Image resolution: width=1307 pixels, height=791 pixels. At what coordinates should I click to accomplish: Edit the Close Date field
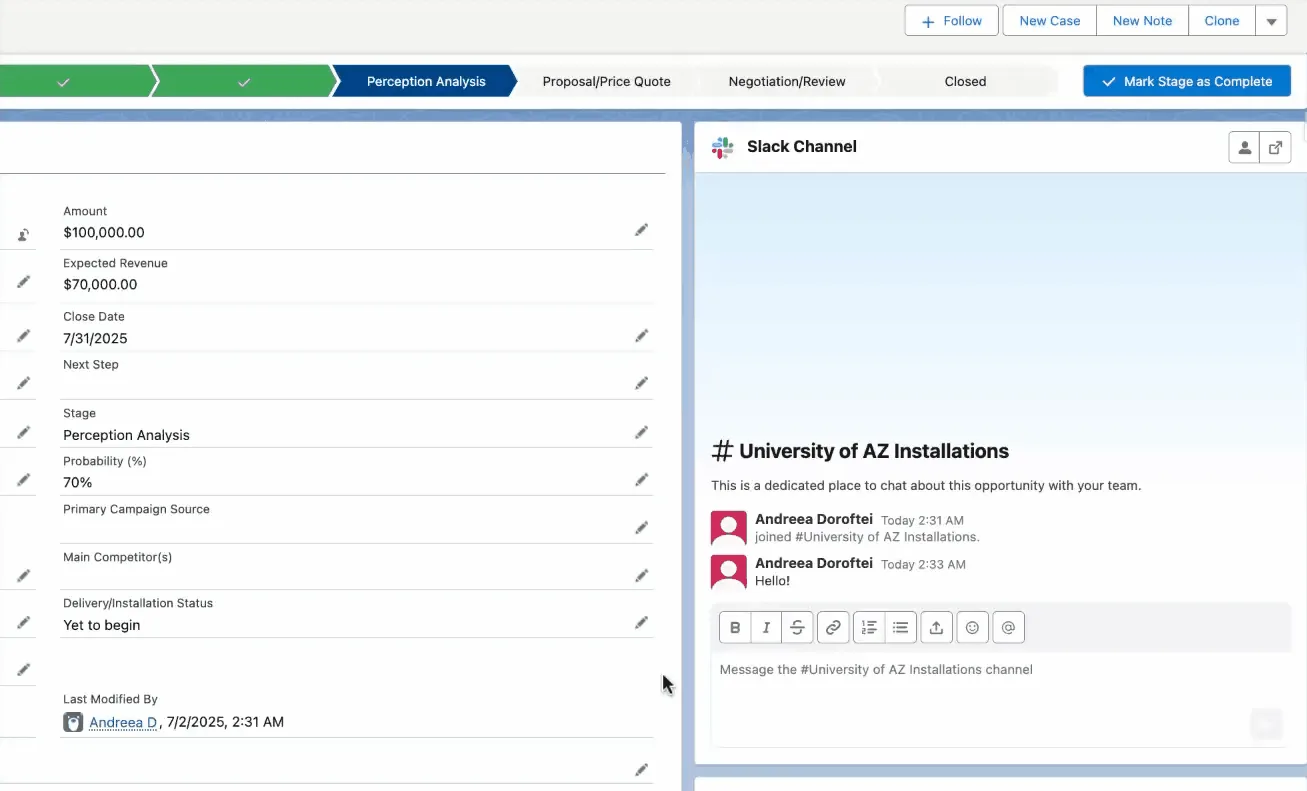coord(641,336)
